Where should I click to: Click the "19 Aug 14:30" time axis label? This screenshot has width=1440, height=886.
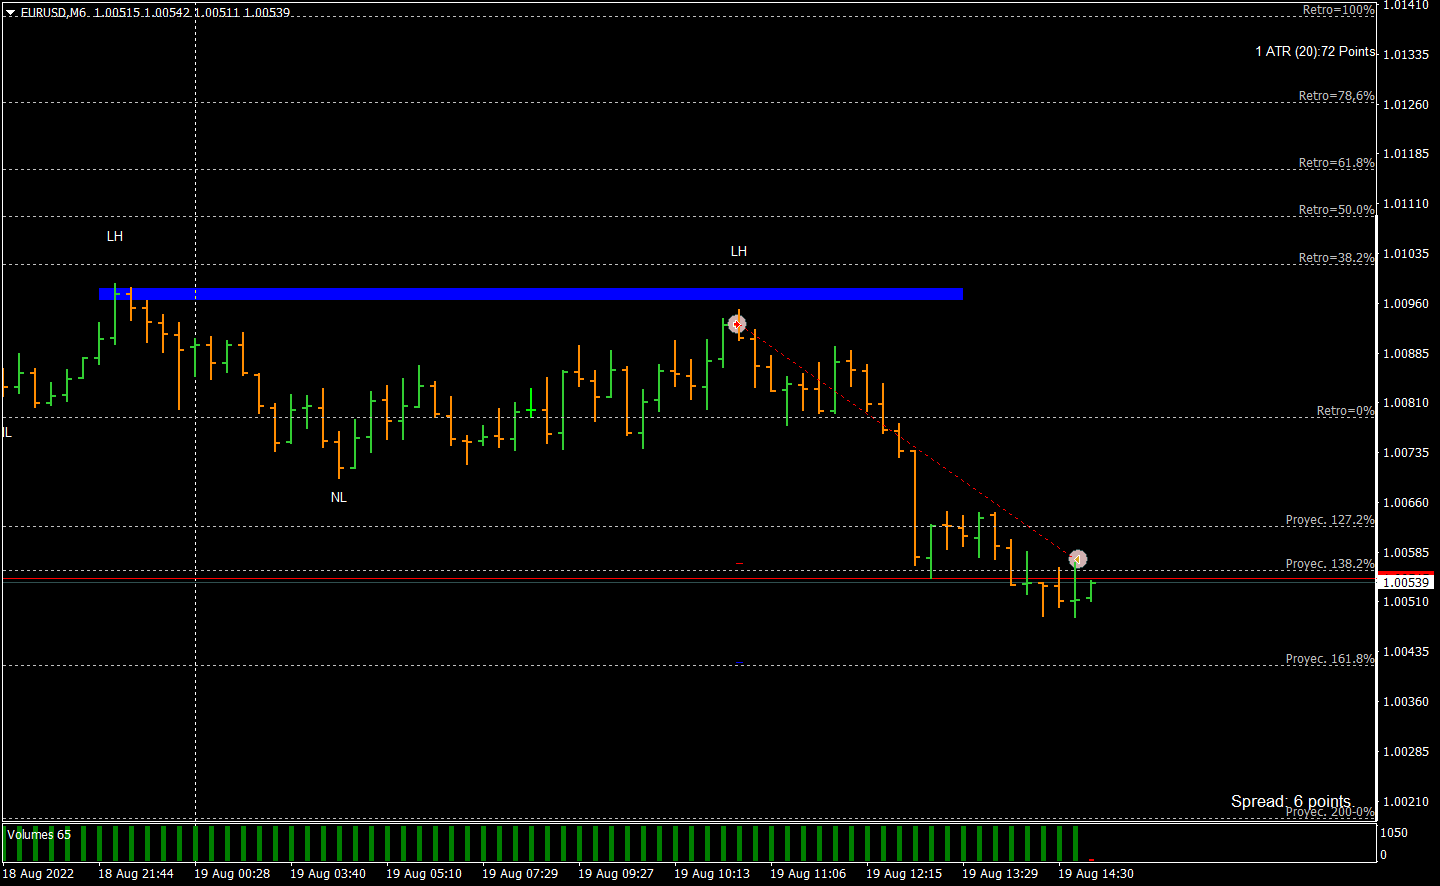[1096, 874]
